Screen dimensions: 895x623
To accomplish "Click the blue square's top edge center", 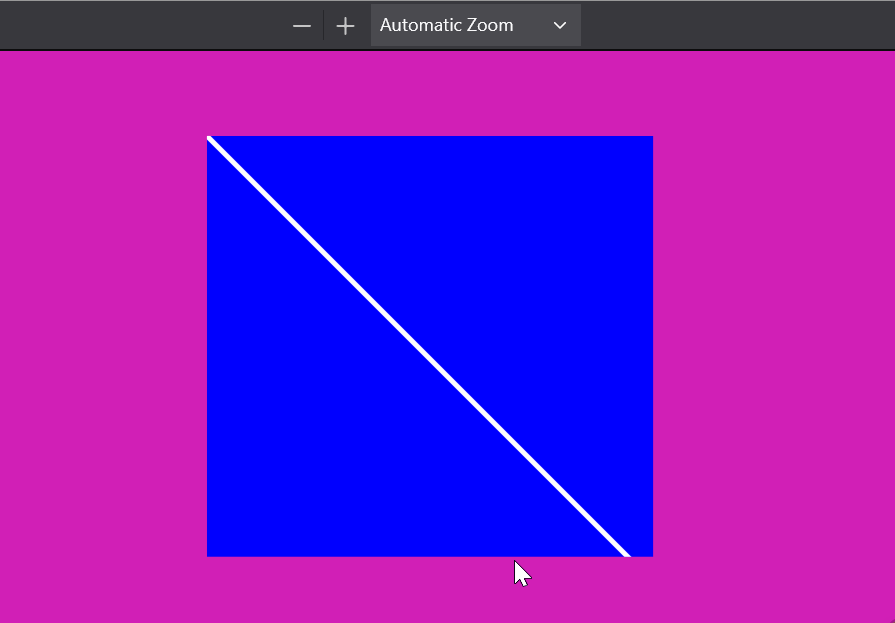I will pos(430,136).
